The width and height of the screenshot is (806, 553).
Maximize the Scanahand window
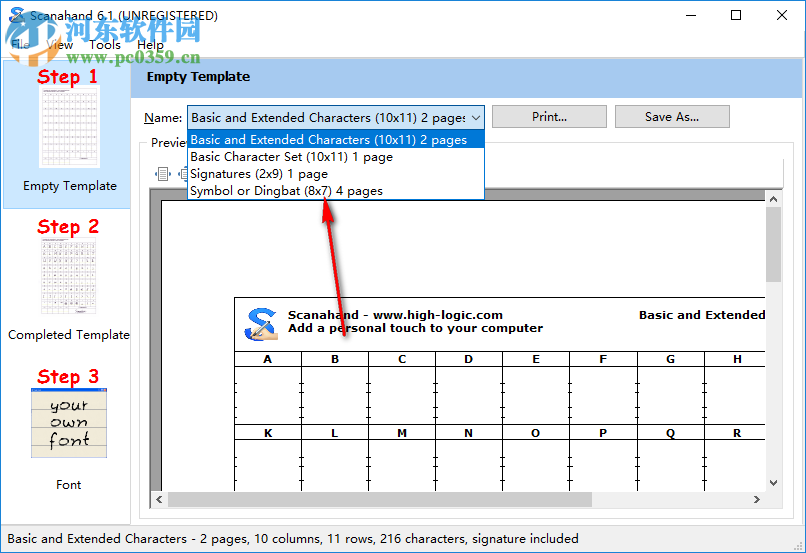[736, 15]
